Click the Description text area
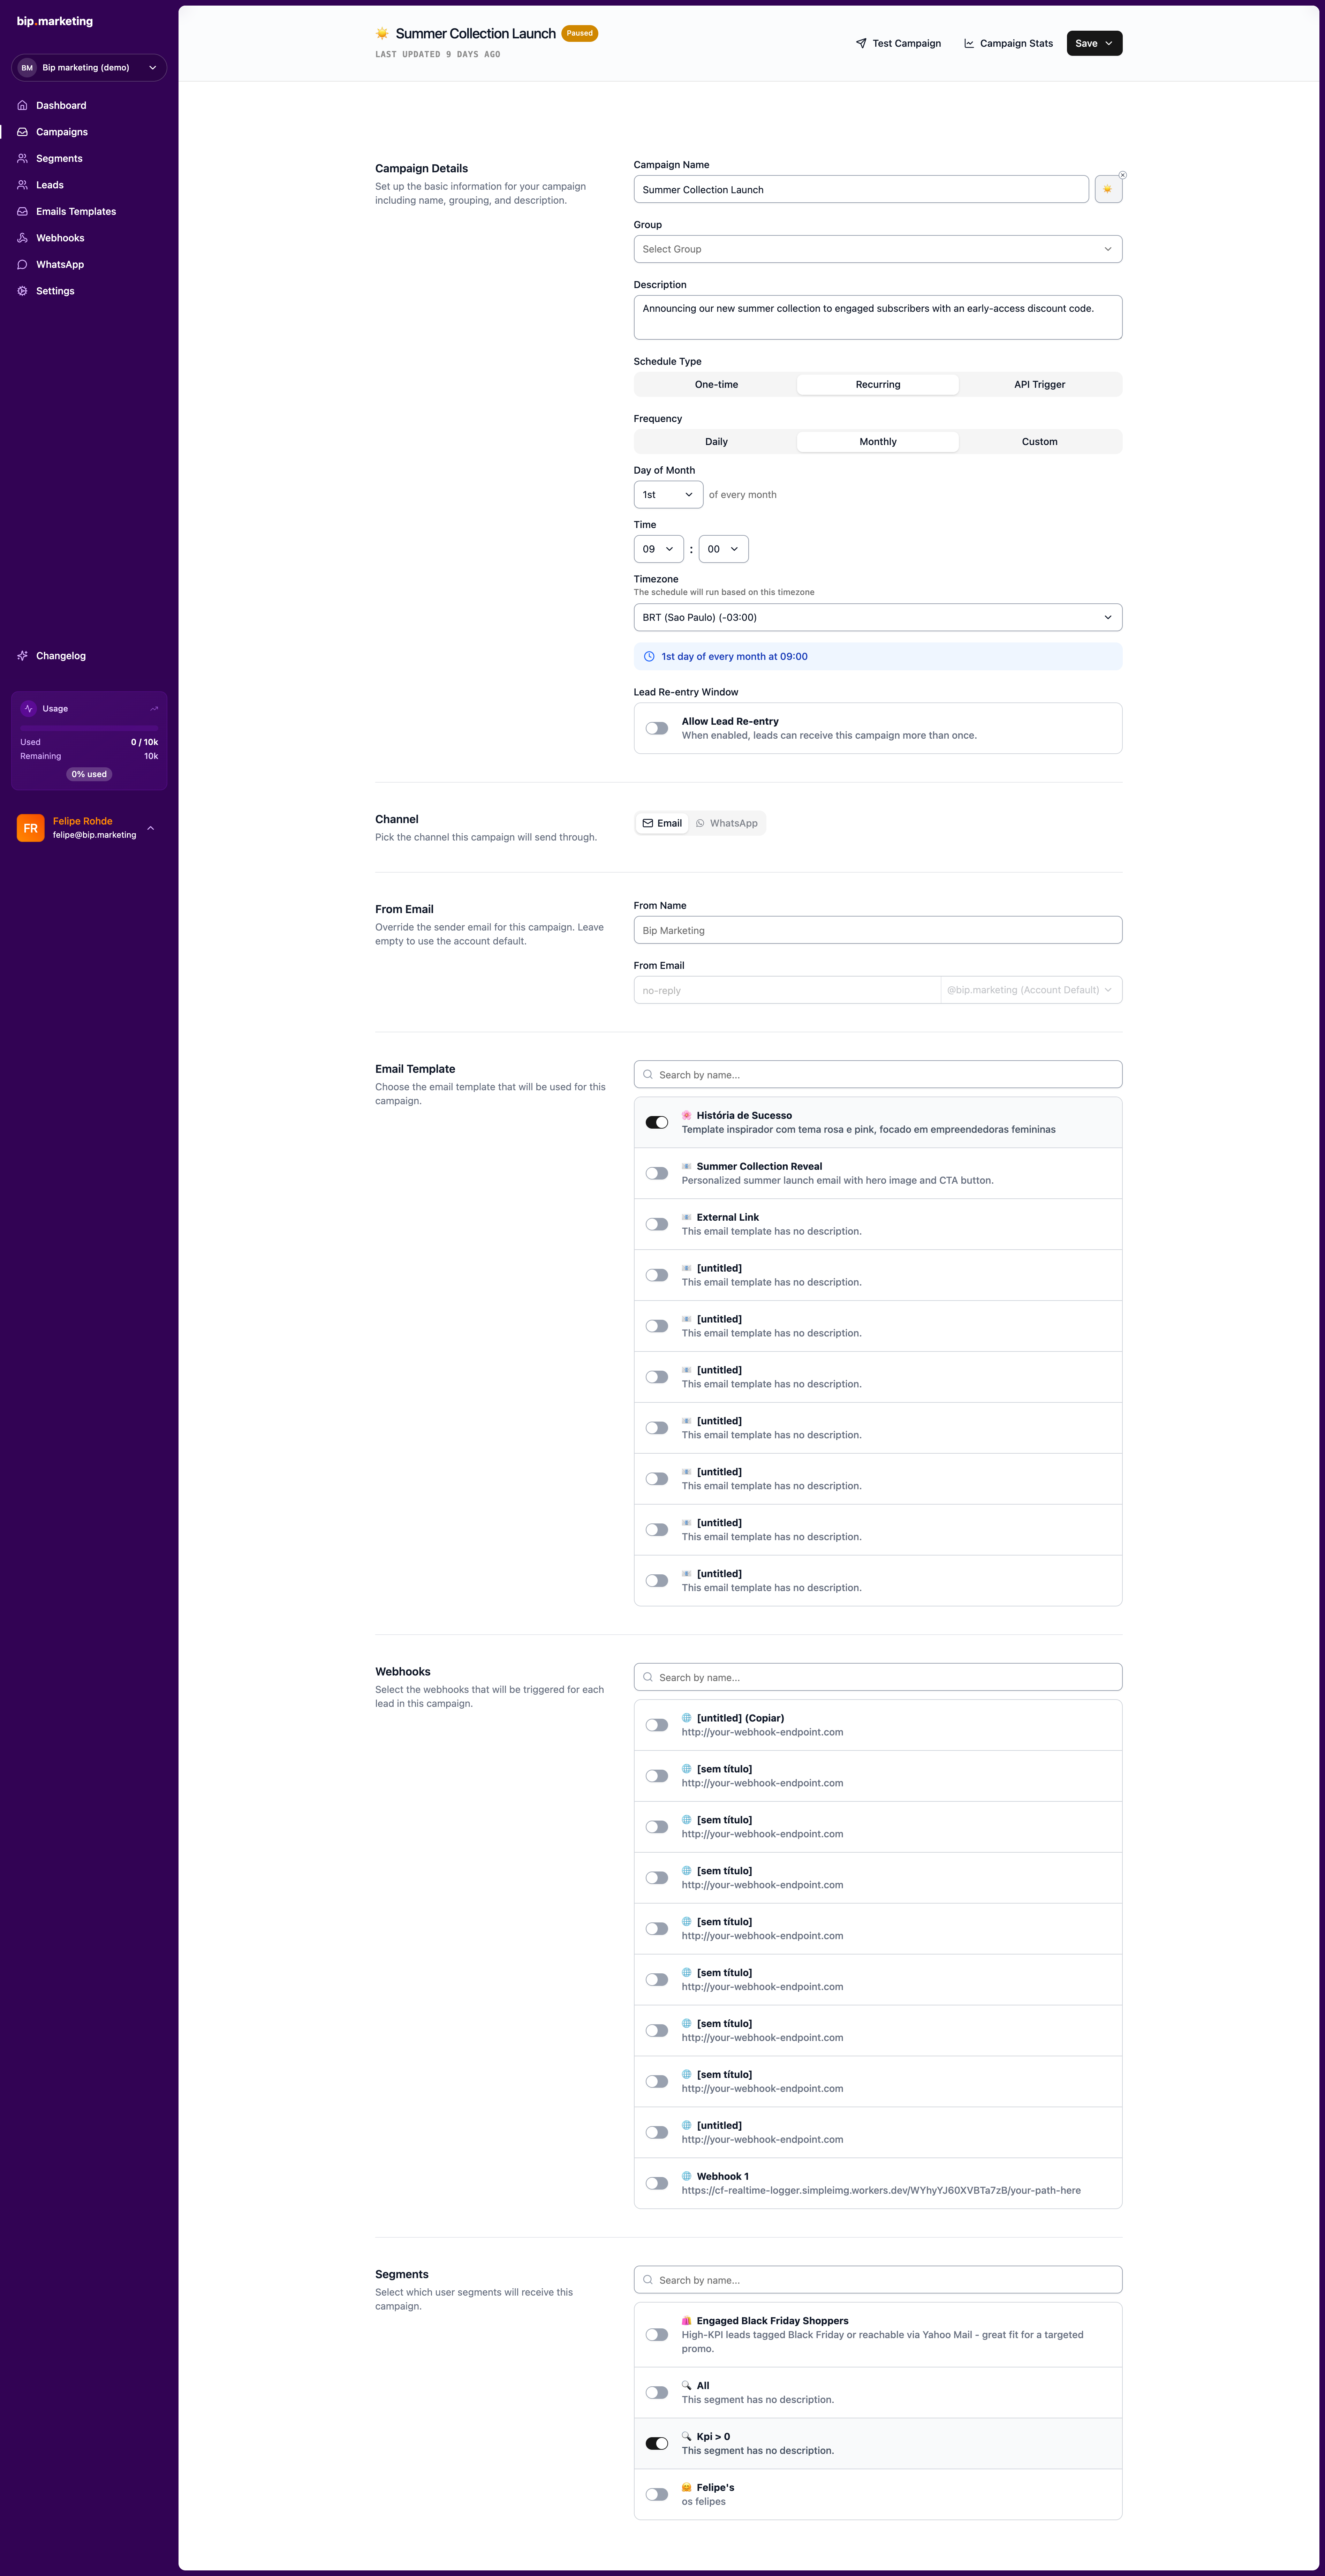This screenshot has width=1325, height=2576. (x=878, y=317)
